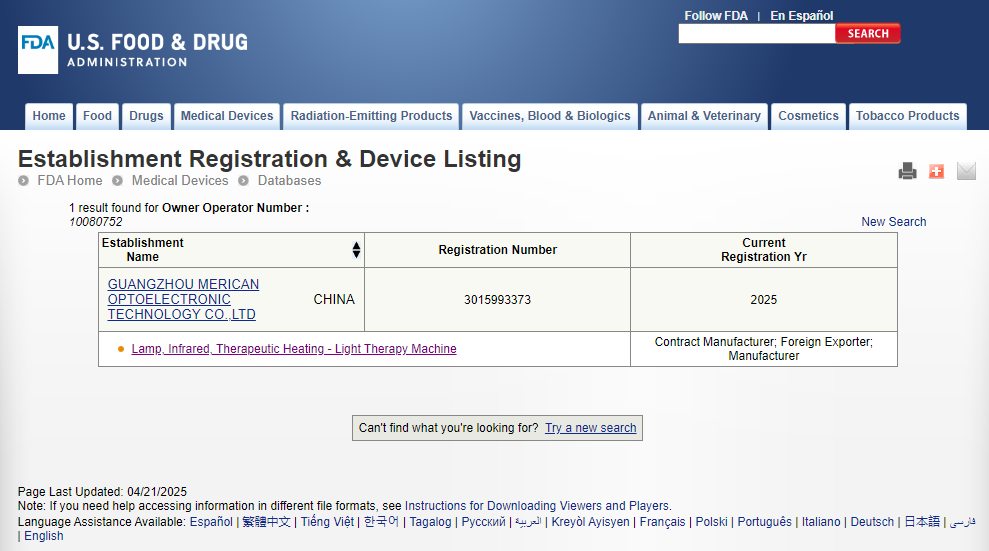This screenshot has height=551, width=989.
Task: Click Establishment Registration & Device Listing heading
Action: point(269,159)
